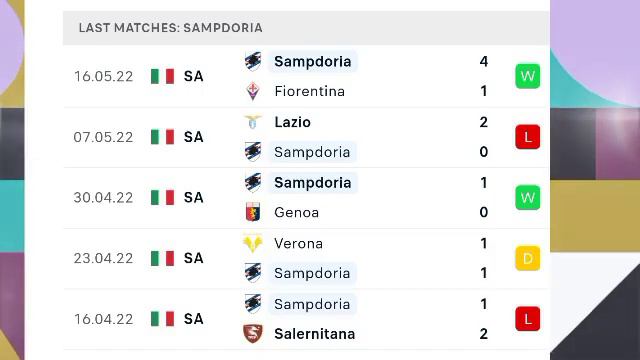The width and height of the screenshot is (640, 360).
Task: Click green W badge for Genoa match
Action: point(527,198)
